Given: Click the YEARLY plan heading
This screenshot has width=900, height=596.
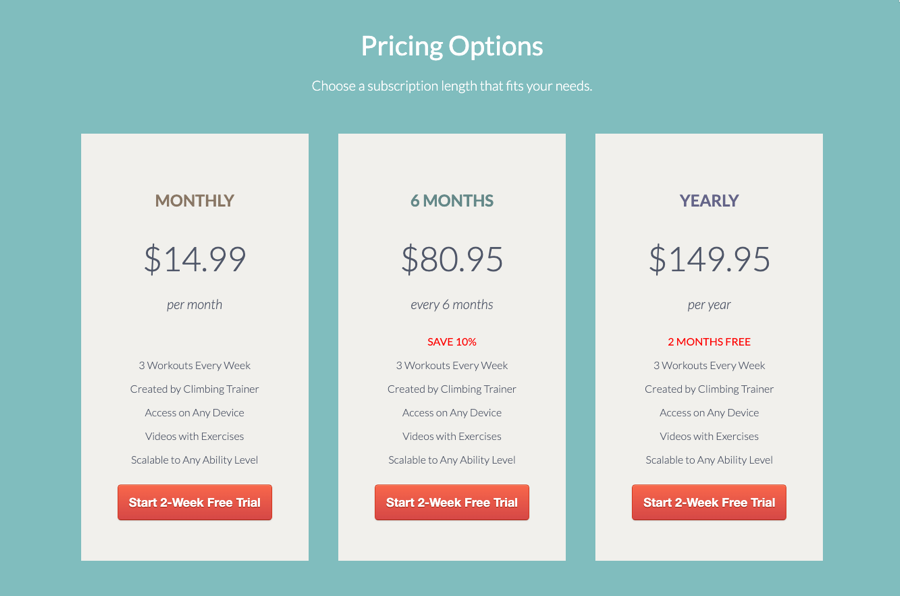Looking at the screenshot, I should tap(709, 200).
